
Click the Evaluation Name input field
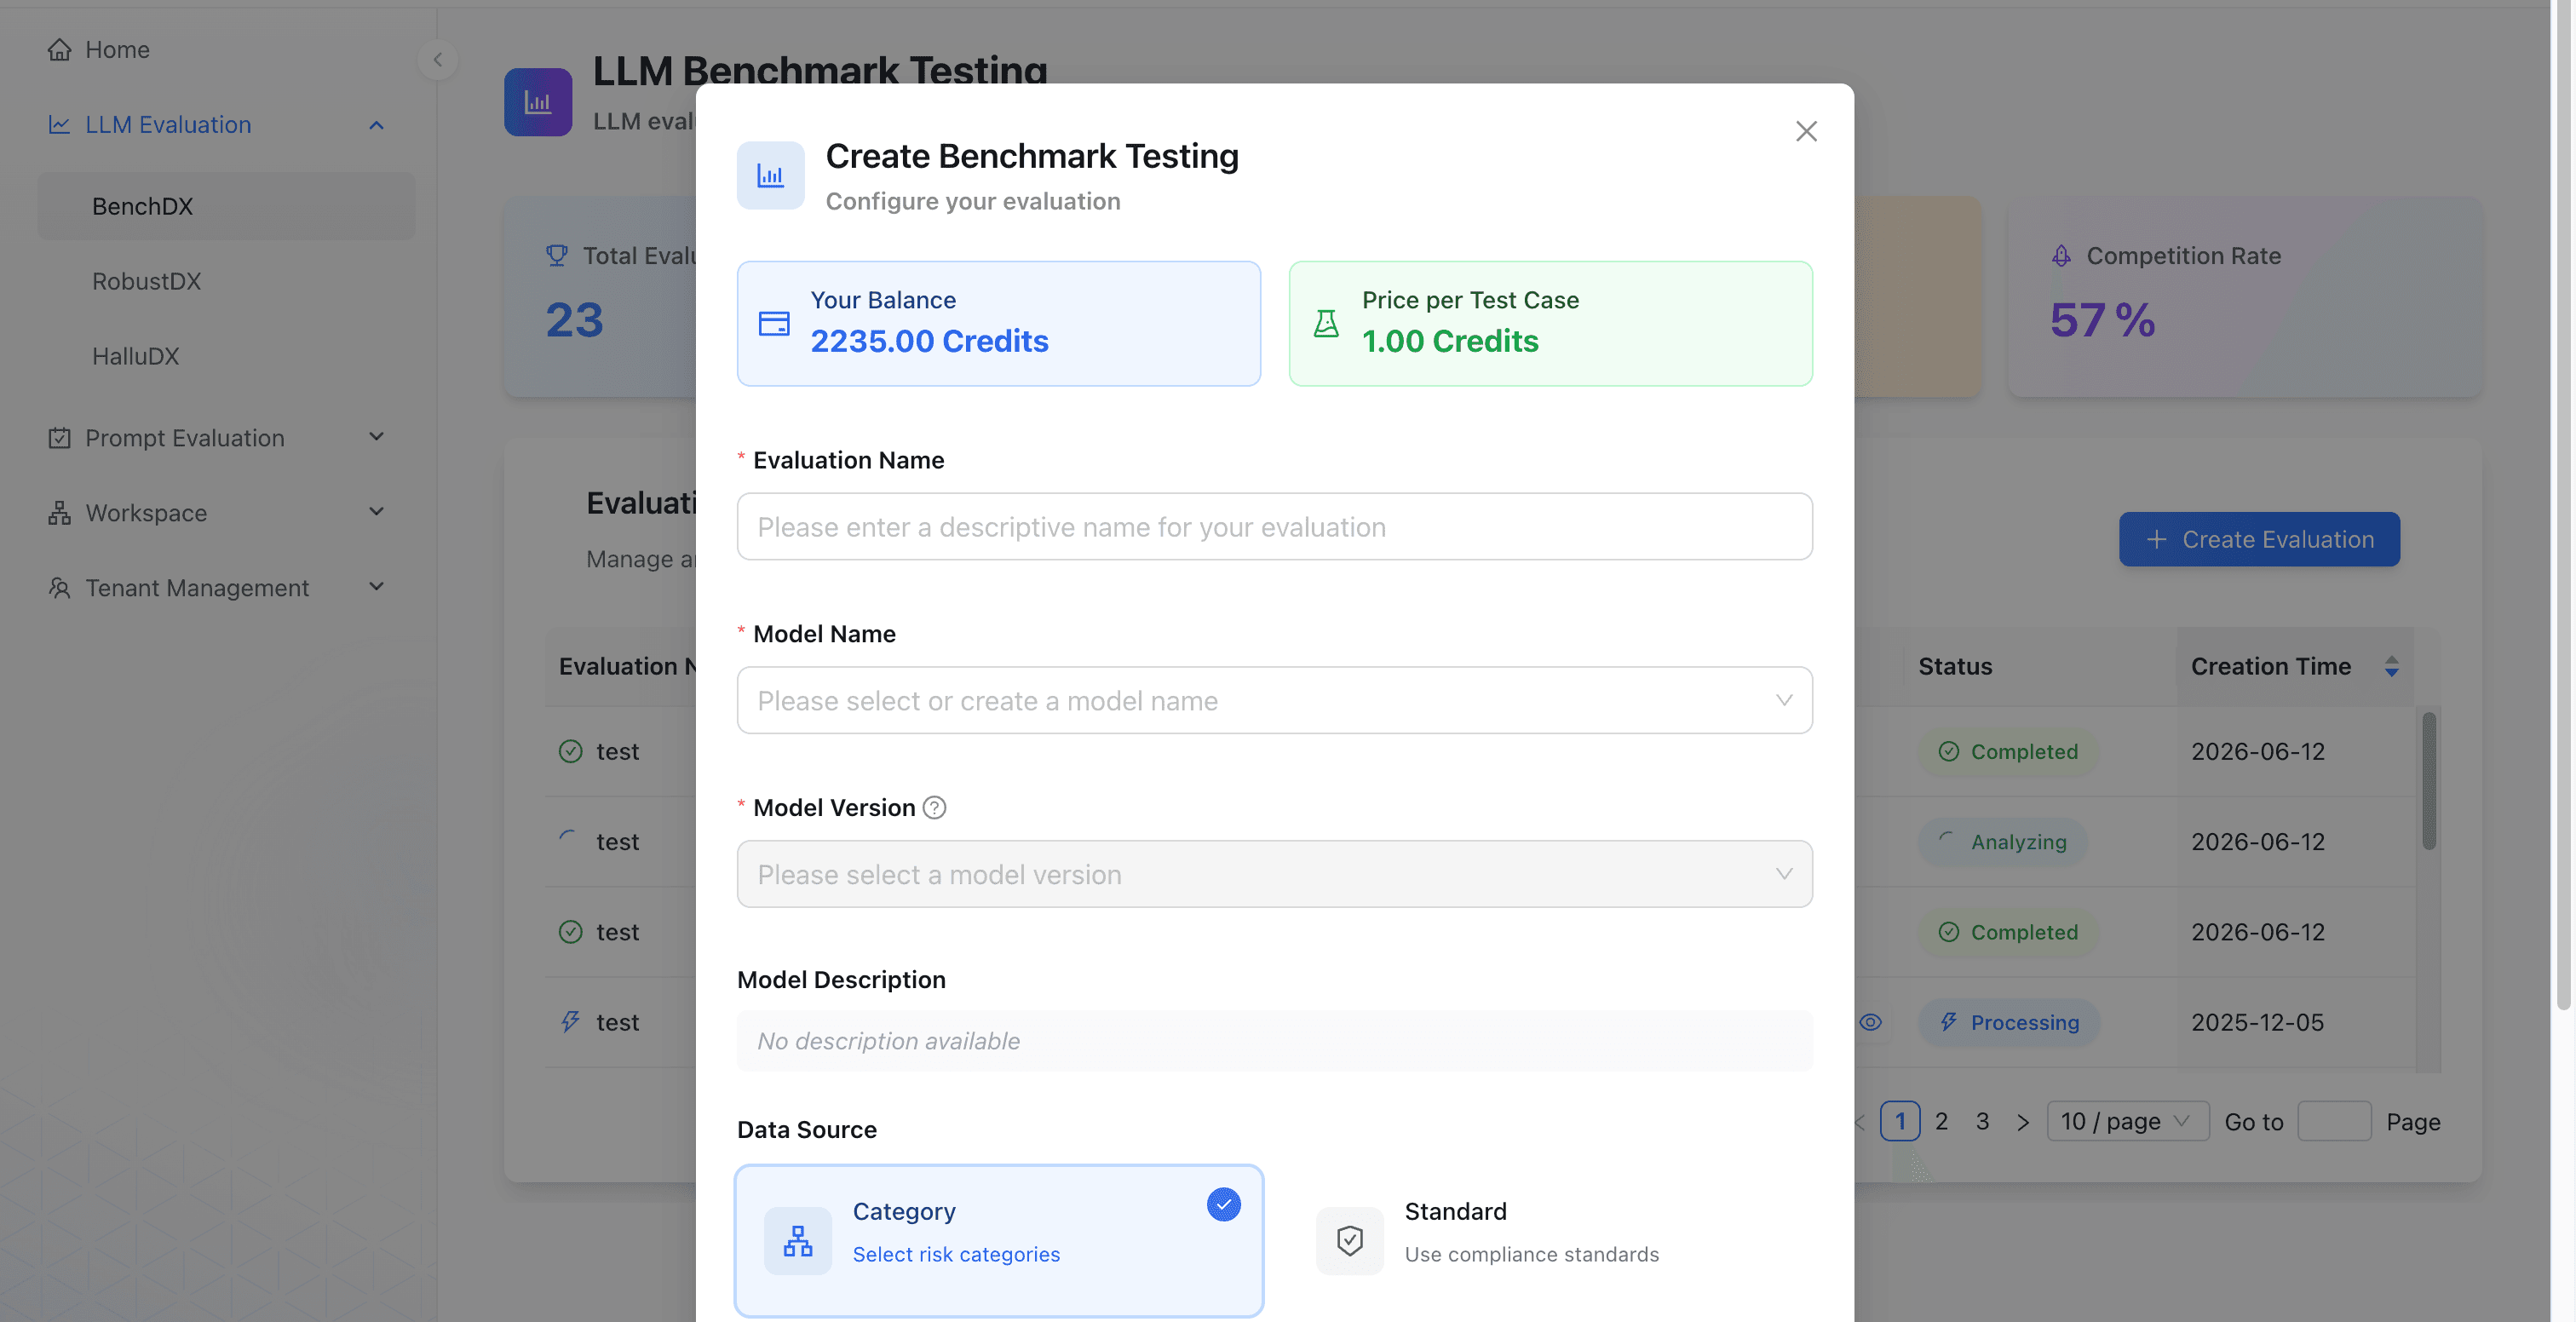(x=1274, y=526)
